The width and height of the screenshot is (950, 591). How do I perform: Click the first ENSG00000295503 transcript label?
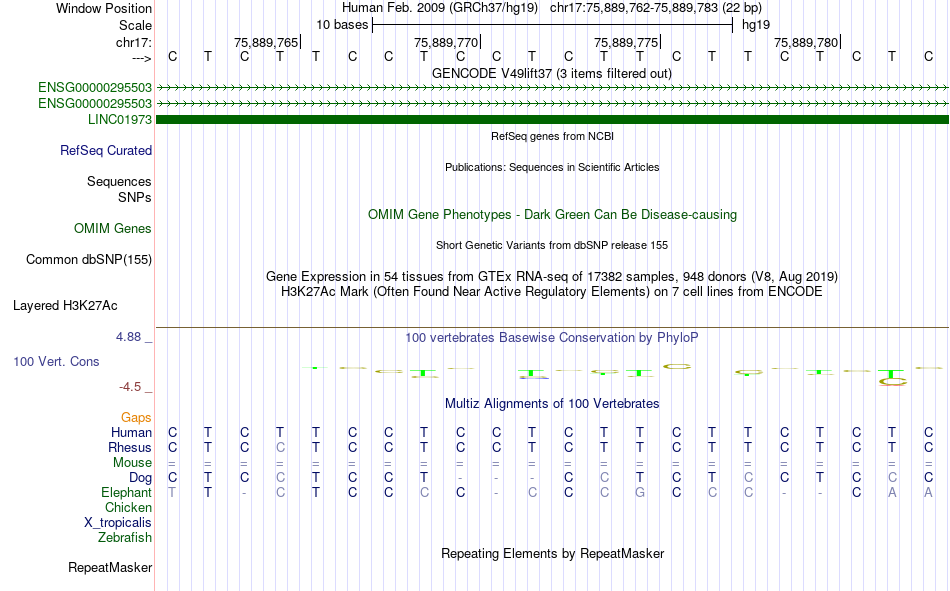95,88
